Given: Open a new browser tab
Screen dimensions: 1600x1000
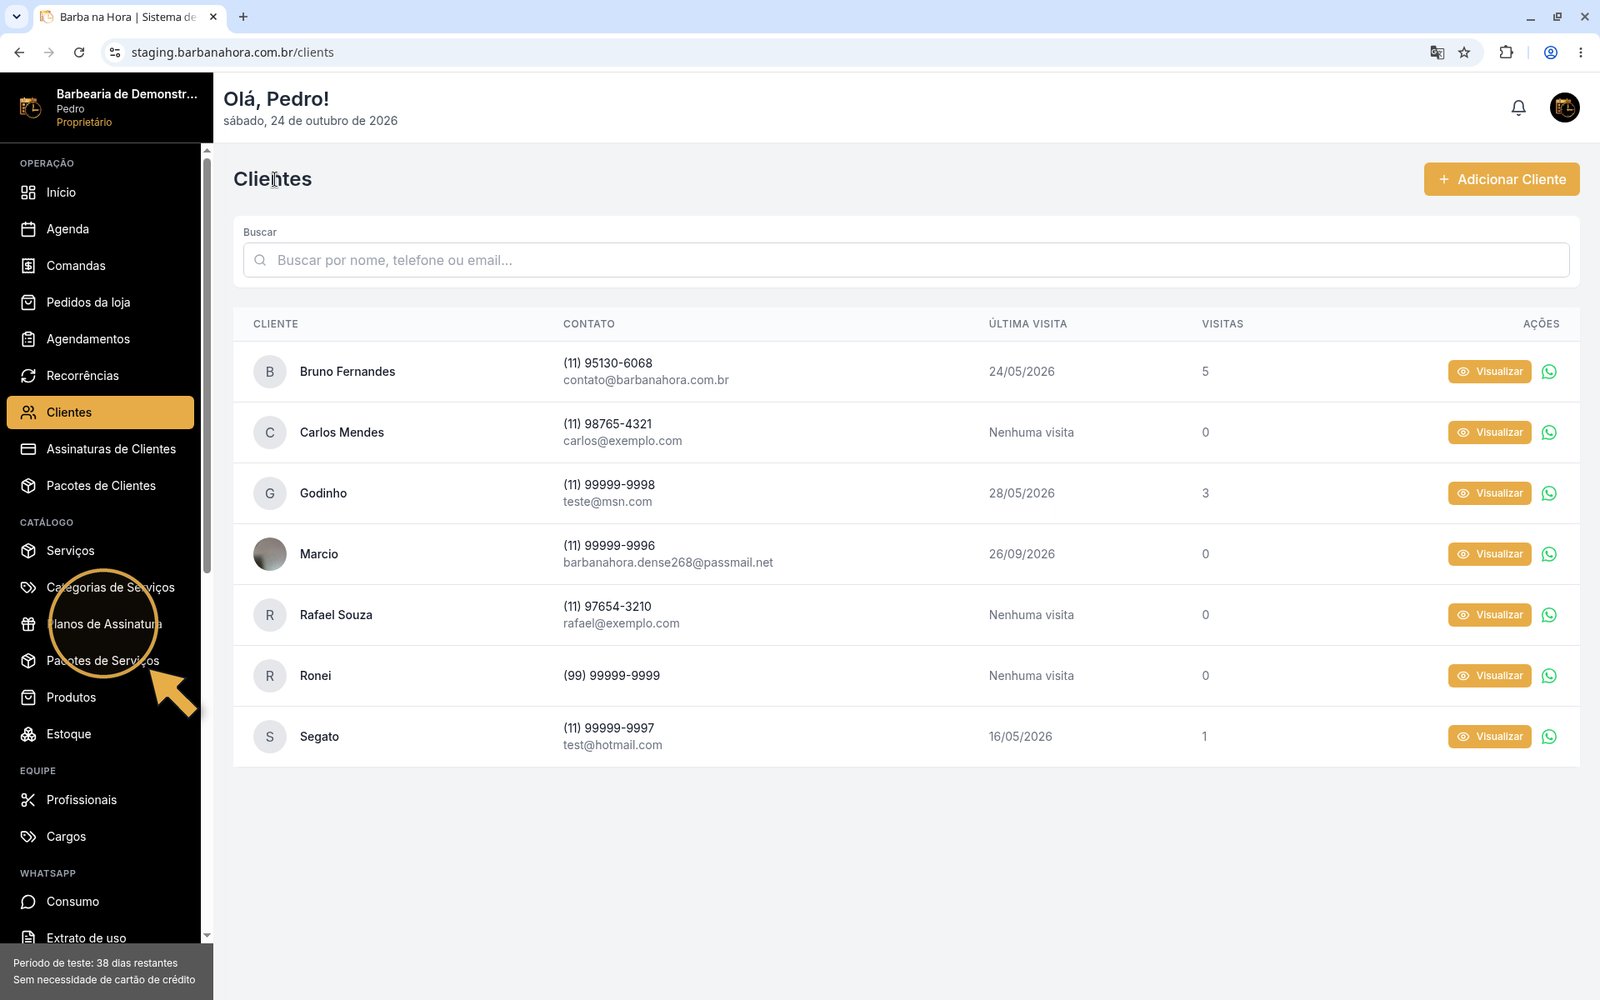Looking at the screenshot, I should [243, 17].
